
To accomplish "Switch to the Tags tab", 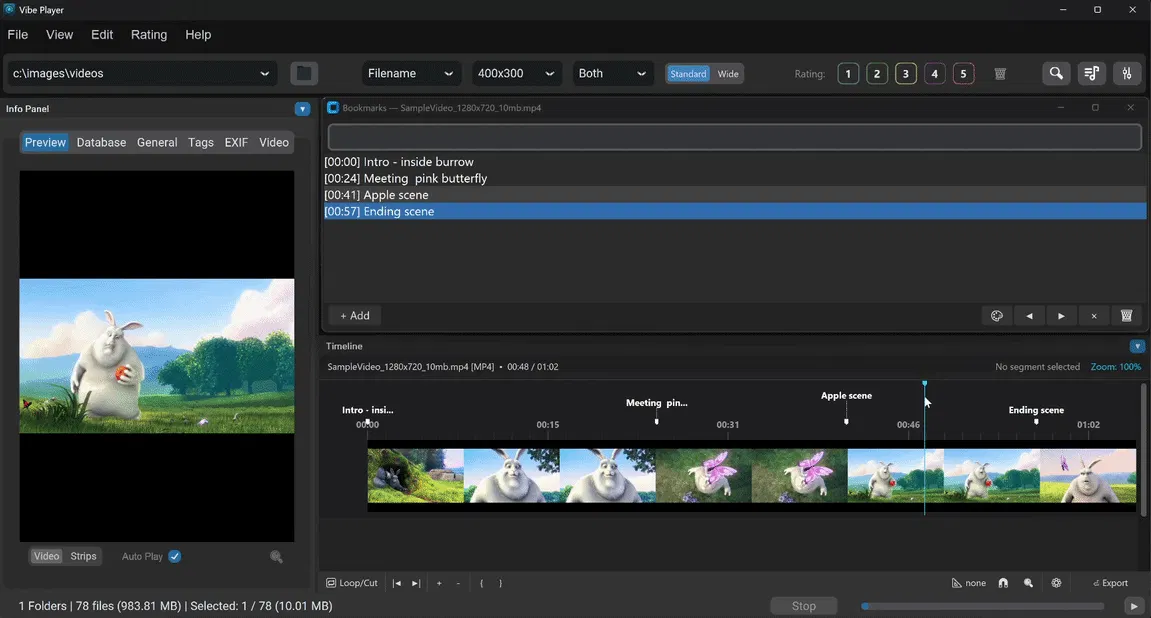I will (200, 142).
